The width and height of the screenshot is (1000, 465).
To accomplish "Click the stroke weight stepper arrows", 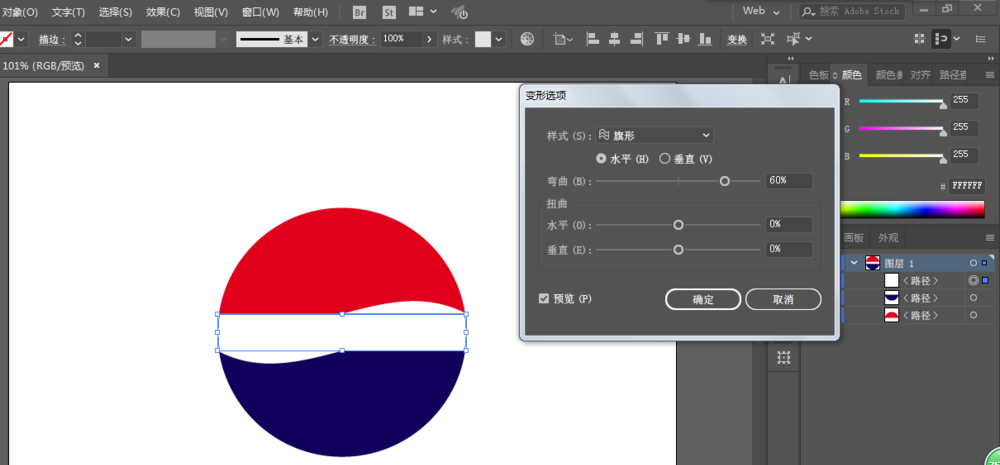I will (78, 40).
